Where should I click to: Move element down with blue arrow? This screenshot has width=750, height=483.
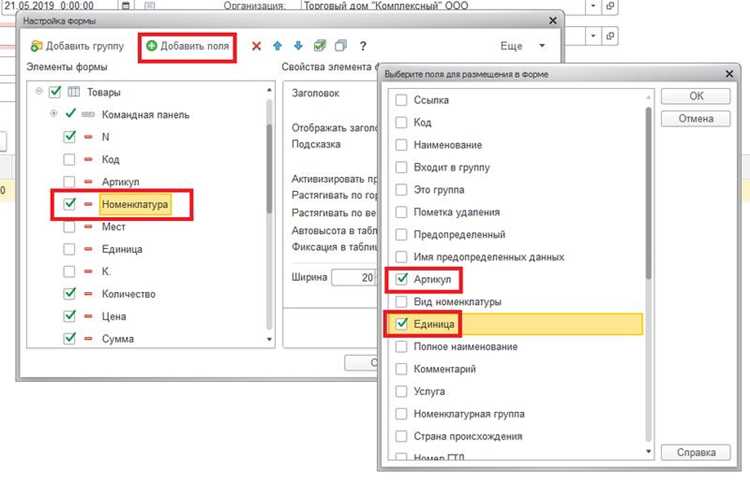(298, 46)
